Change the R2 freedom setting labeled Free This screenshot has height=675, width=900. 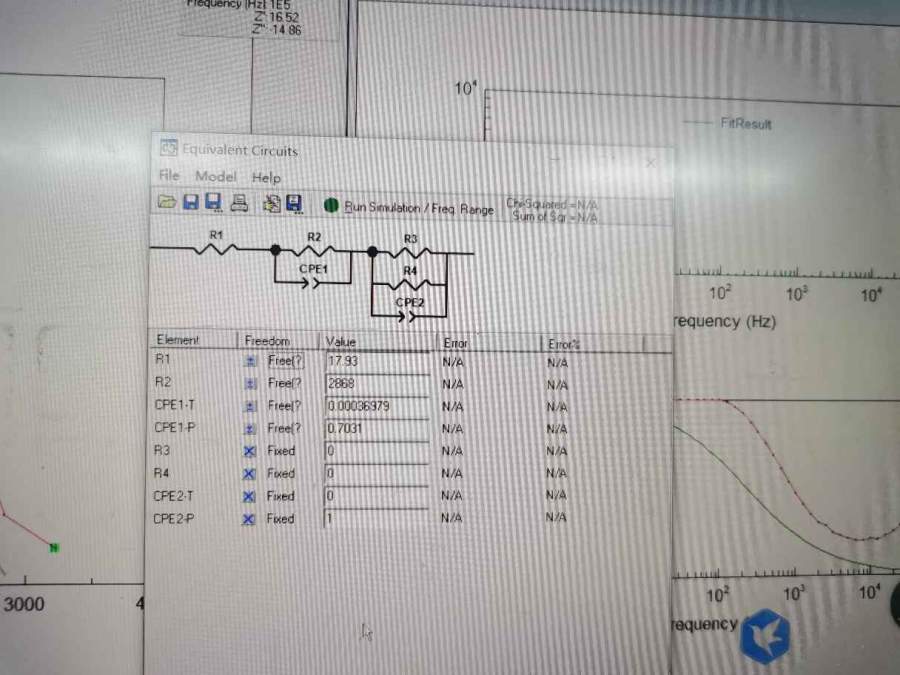284,383
